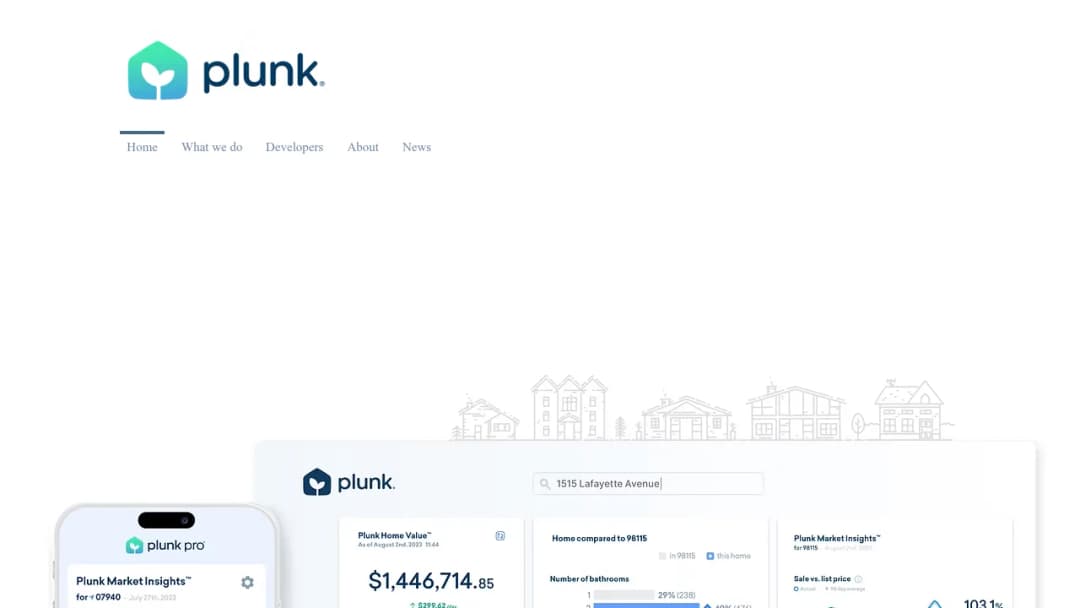
Task: Click the search magnifier icon
Action: click(545, 484)
